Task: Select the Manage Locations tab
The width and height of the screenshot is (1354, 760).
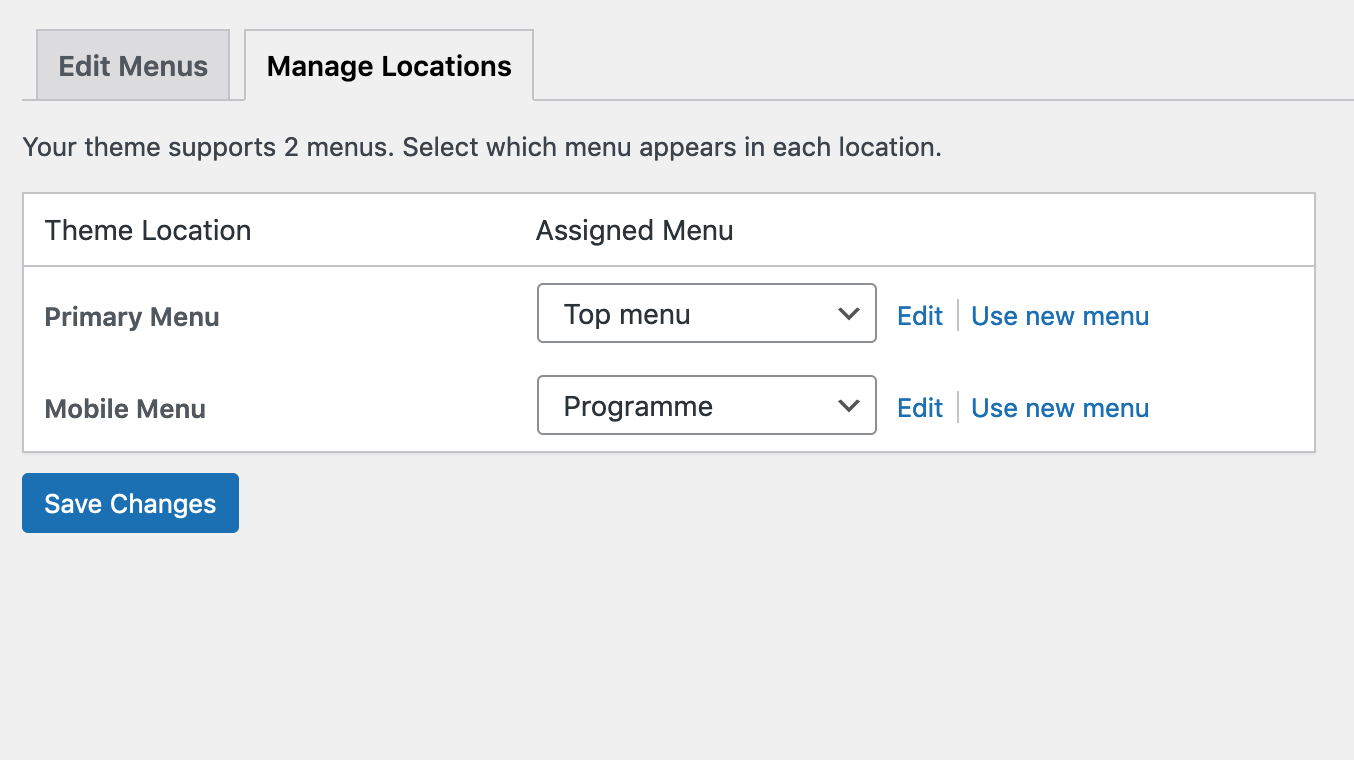Action: [x=389, y=66]
